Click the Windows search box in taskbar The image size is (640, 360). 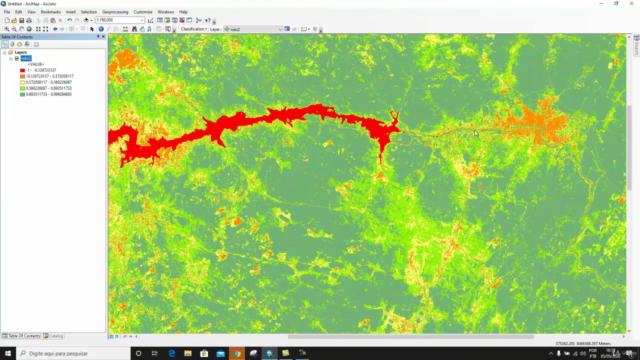tap(73, 353)
